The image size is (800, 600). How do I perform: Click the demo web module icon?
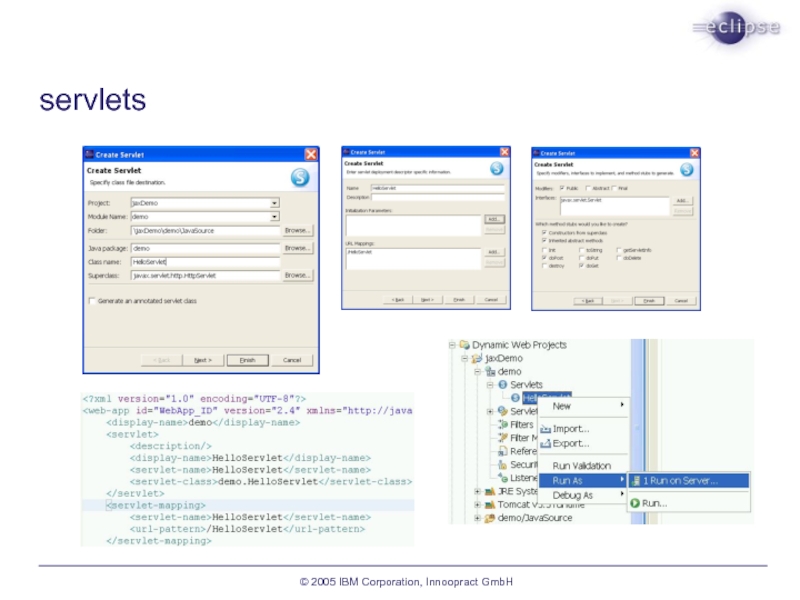pos(490,371)
